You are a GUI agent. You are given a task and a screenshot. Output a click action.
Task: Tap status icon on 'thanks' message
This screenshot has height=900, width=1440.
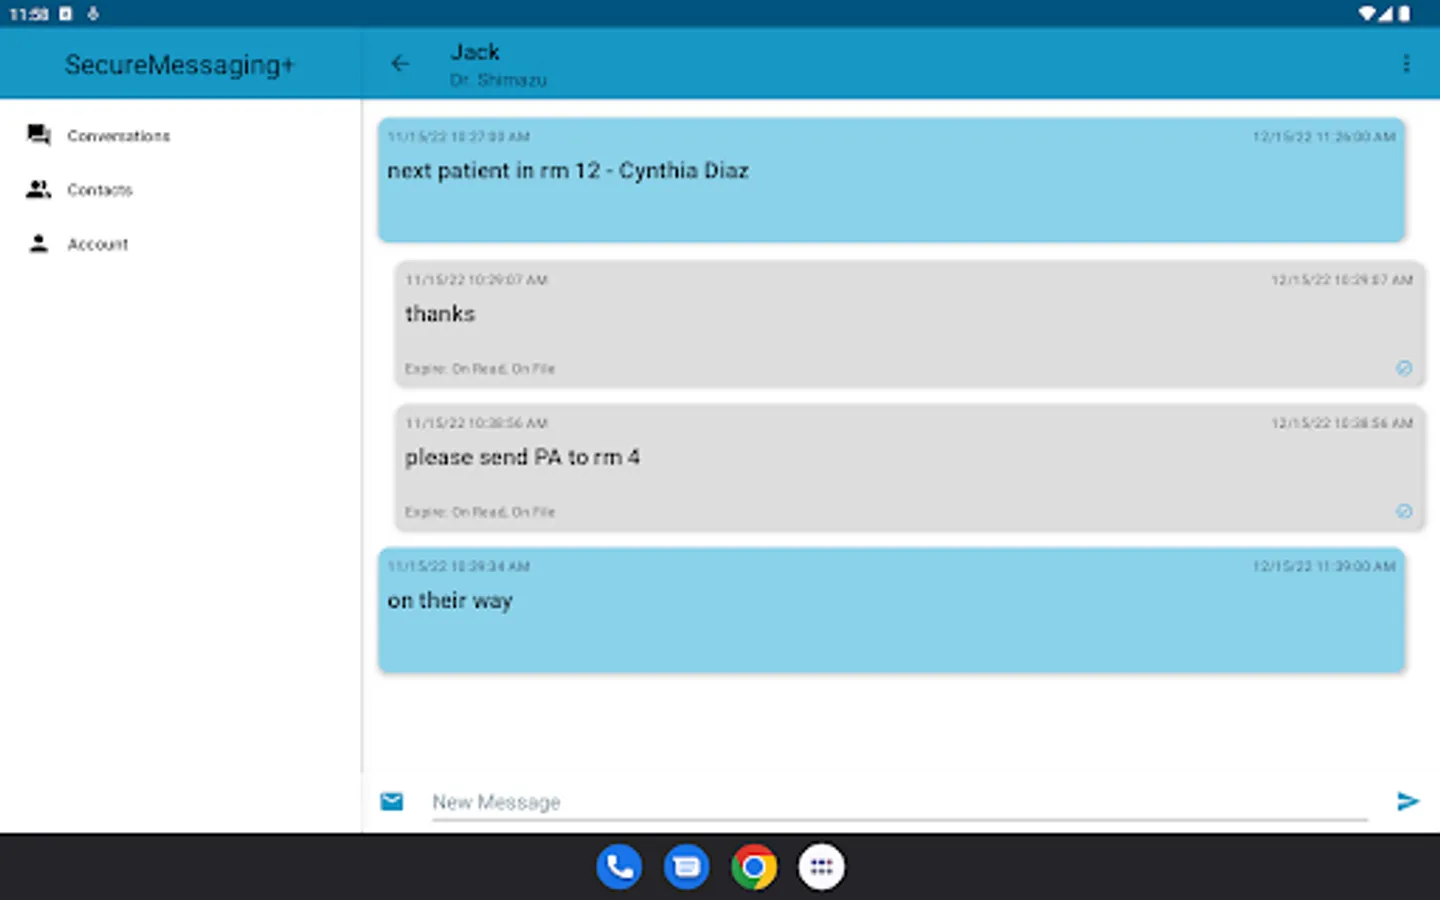pyautogui.click(x=1404, y=368)
